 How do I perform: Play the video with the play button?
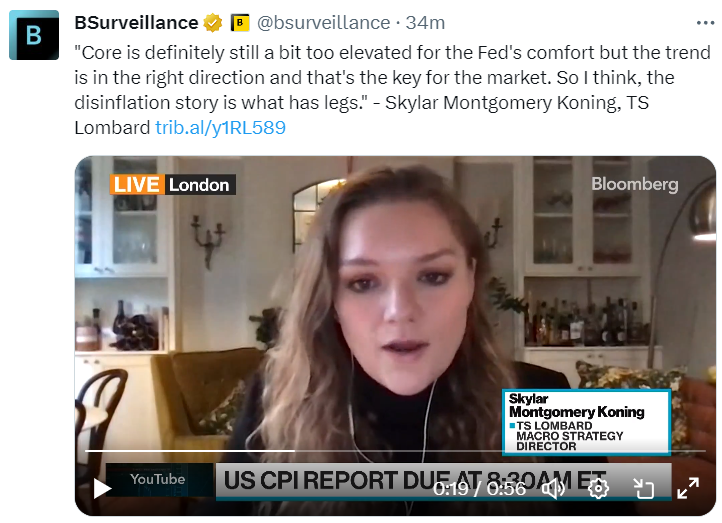click(102, 488)
